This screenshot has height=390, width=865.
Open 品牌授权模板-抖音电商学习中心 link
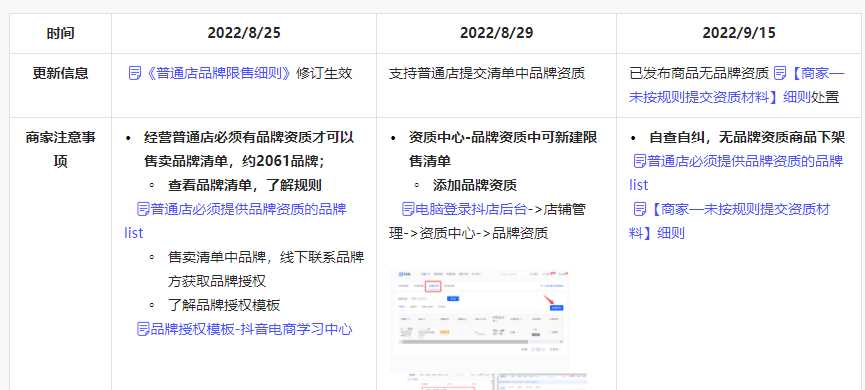click(244, 329)
